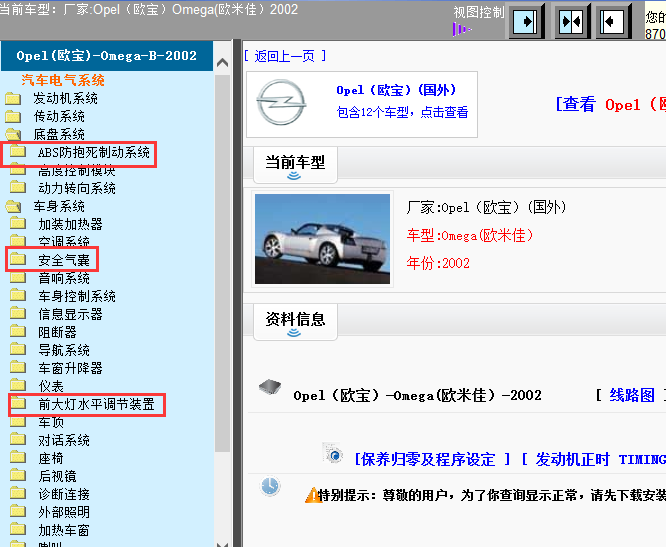Click the 安全气囊 folder icon

18,259
